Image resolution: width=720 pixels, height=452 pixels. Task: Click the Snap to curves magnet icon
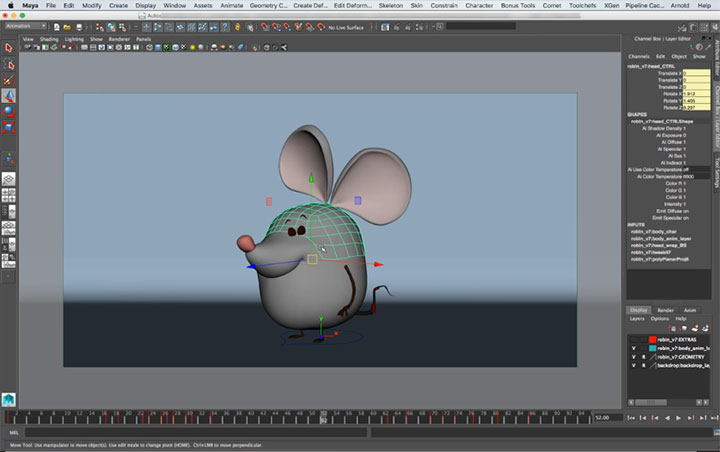pyautogui.click(x=276, y=28)
